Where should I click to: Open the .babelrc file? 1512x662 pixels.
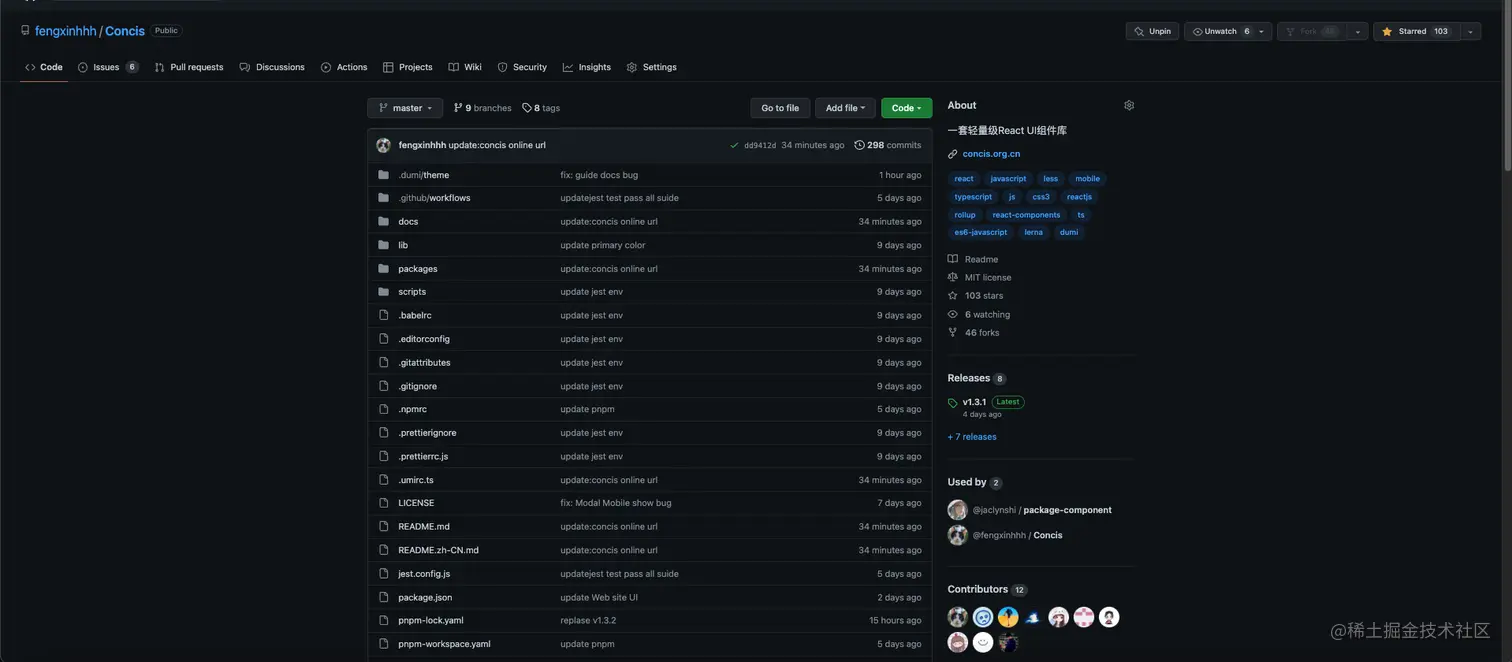click(x=415, y=315)
